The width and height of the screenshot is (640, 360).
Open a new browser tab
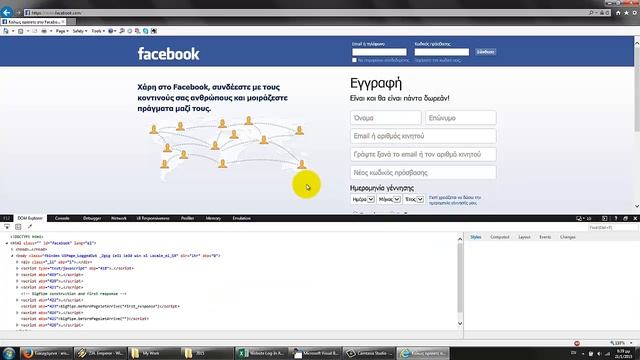[71, 22]
